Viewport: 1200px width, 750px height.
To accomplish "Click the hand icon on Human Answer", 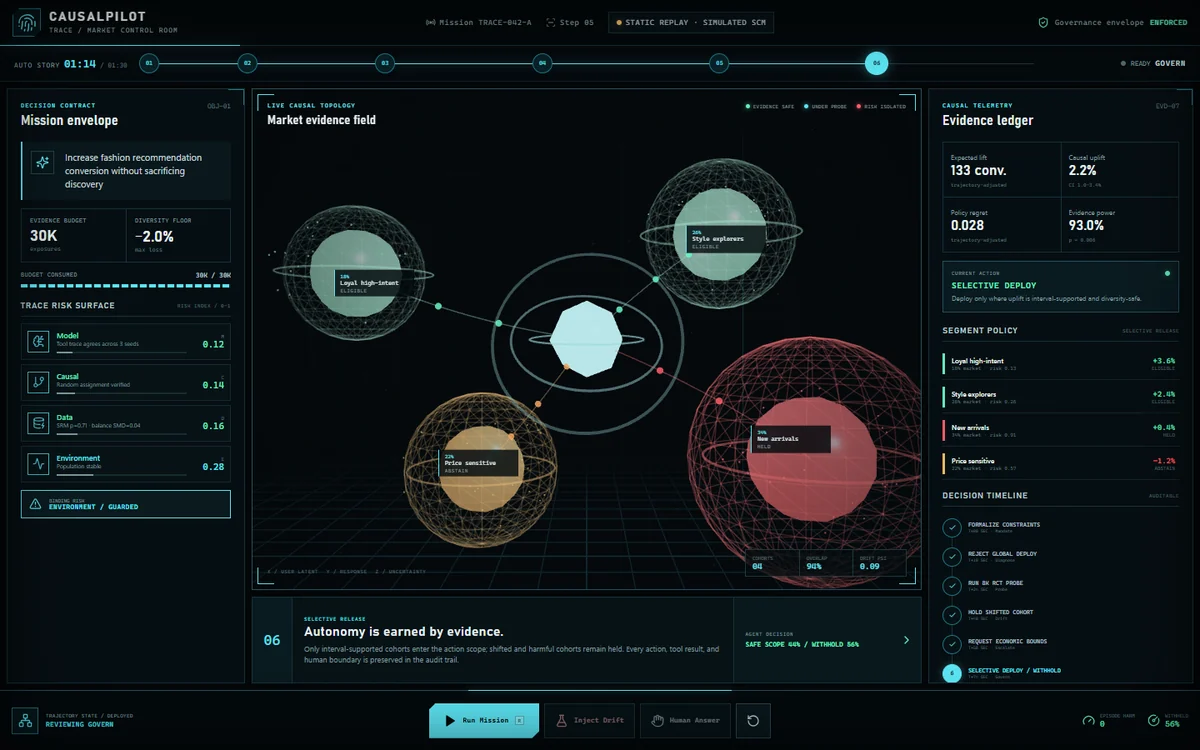I will 657,720.
